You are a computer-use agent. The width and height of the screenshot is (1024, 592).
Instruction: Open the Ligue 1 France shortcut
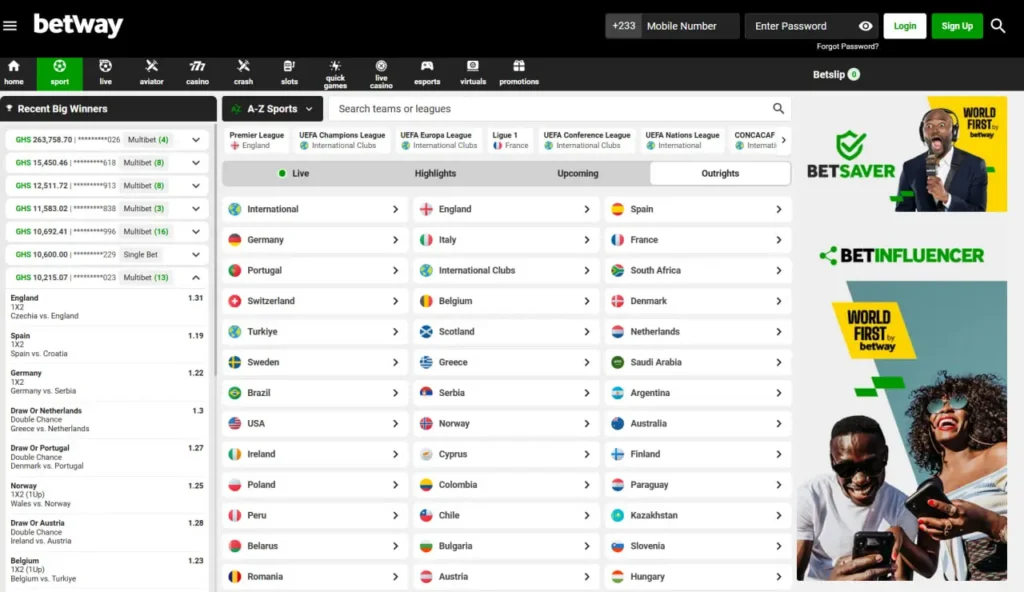tap(510, 140)
